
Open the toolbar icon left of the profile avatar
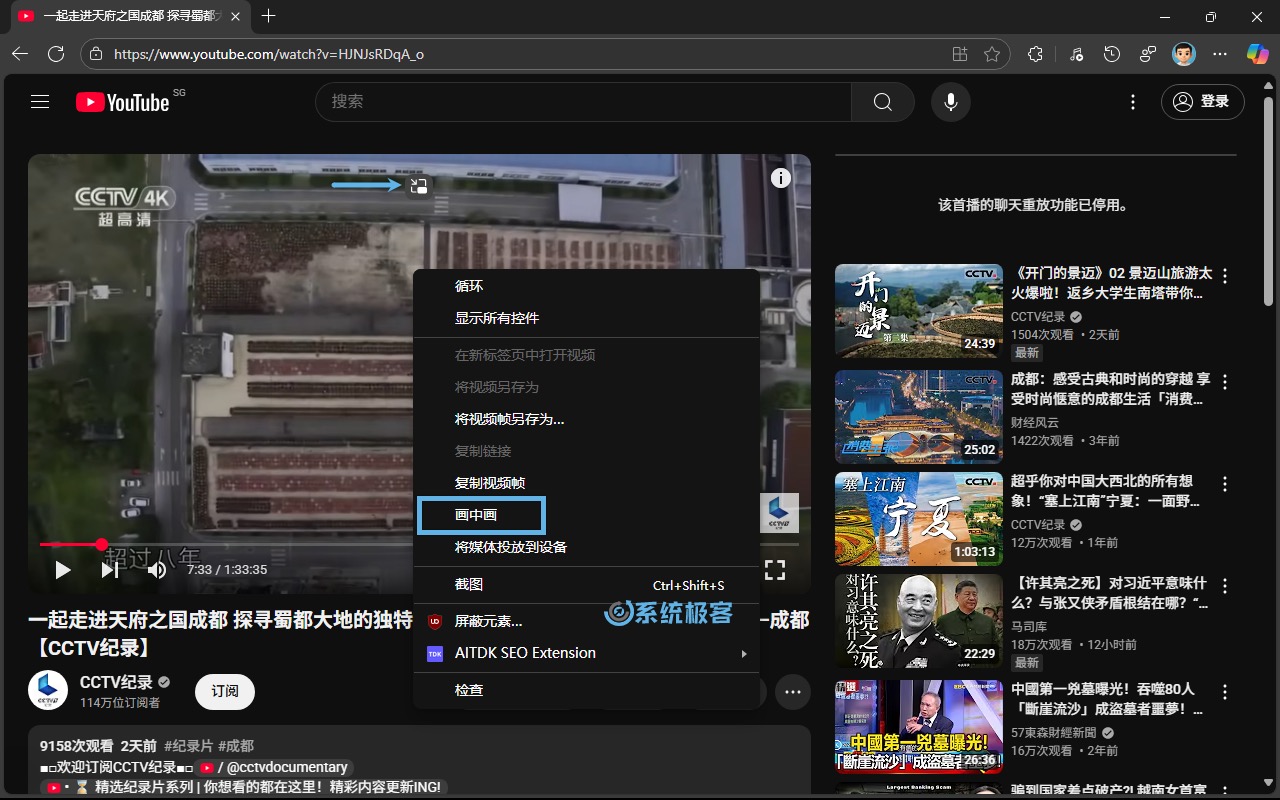1148,54
